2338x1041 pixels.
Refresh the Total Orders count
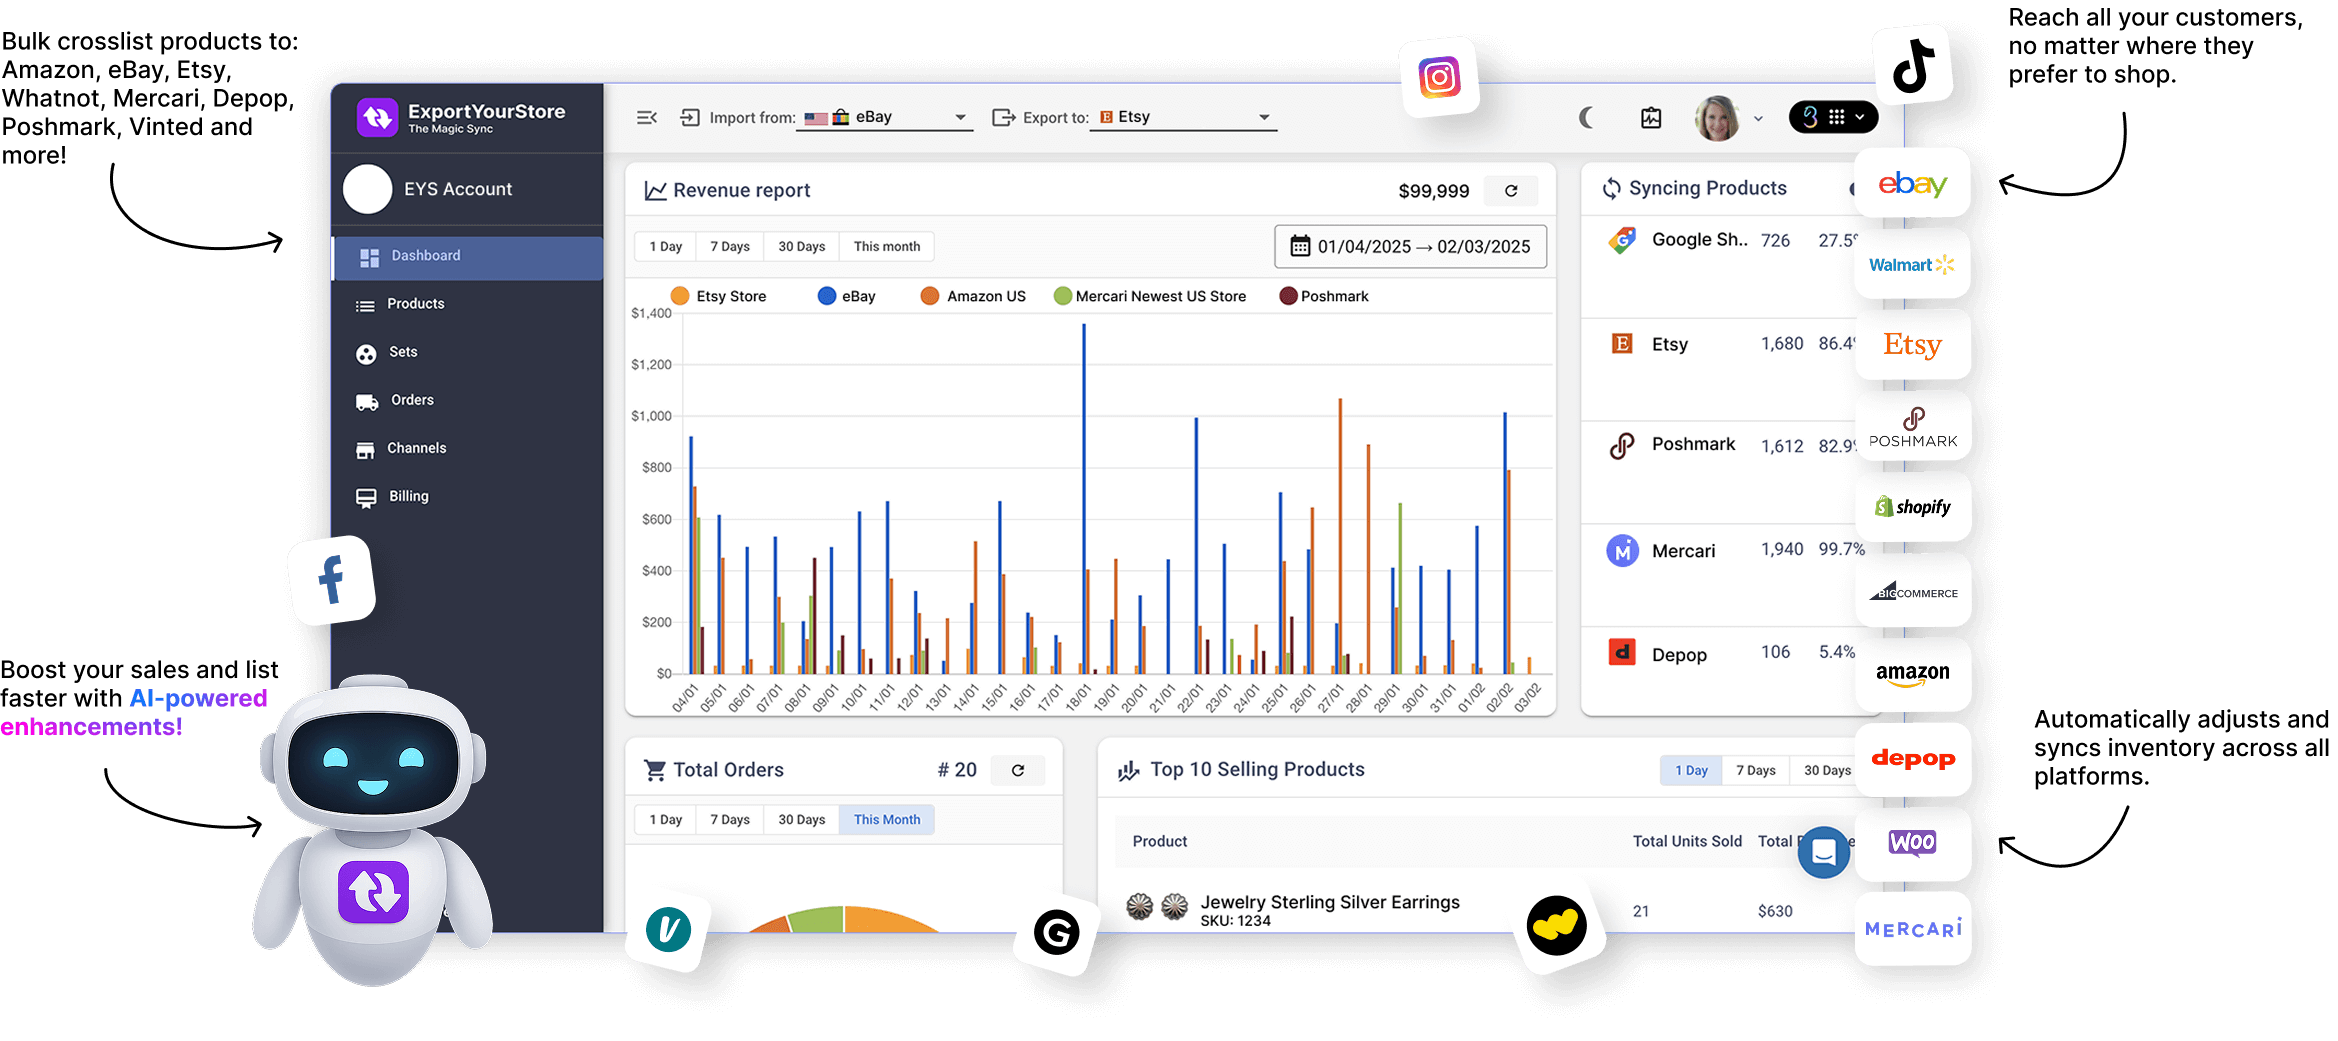click(1018, 770)
